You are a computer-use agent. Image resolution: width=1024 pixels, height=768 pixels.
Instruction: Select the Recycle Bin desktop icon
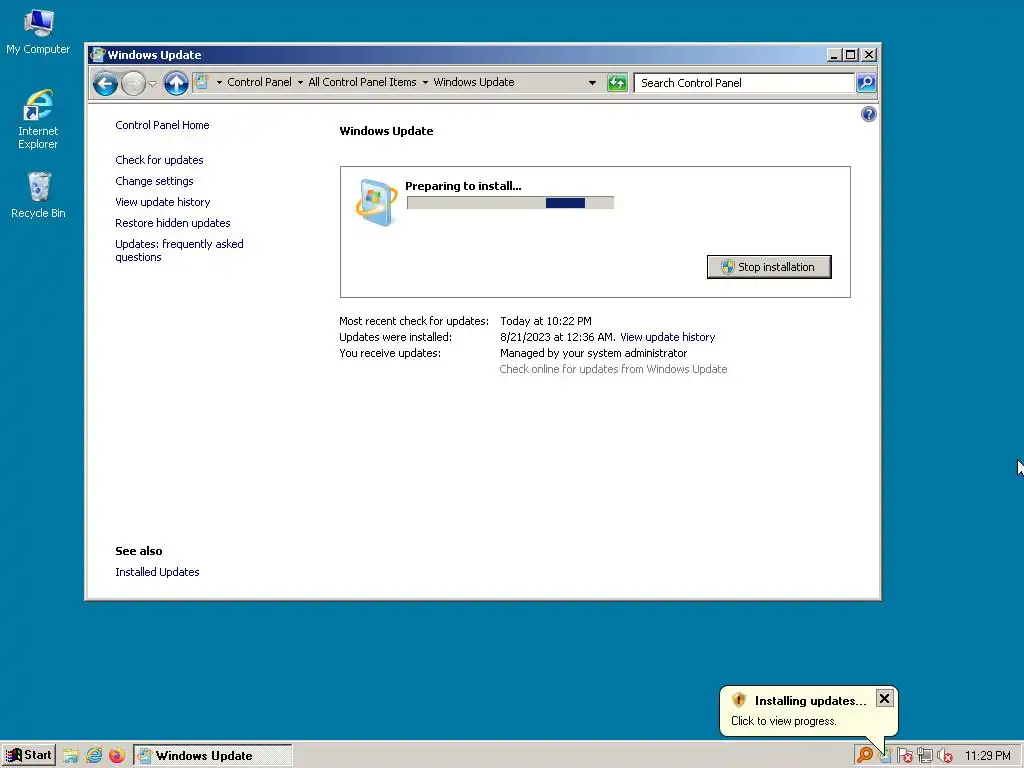click(38, 195)
